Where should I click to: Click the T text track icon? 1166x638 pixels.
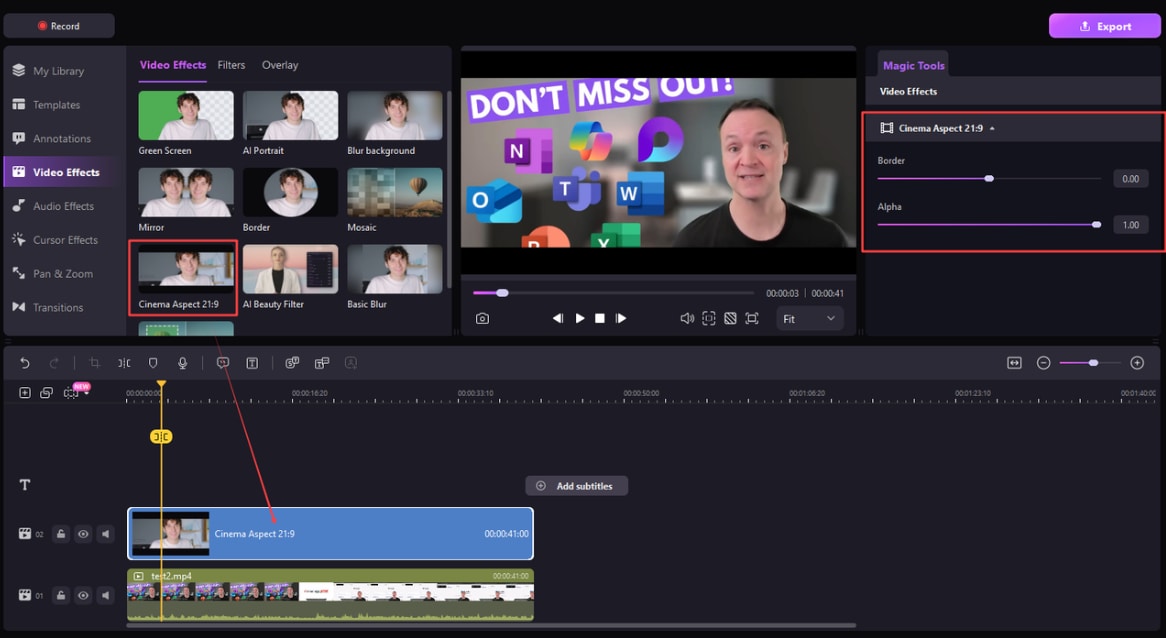coord(25,485)
